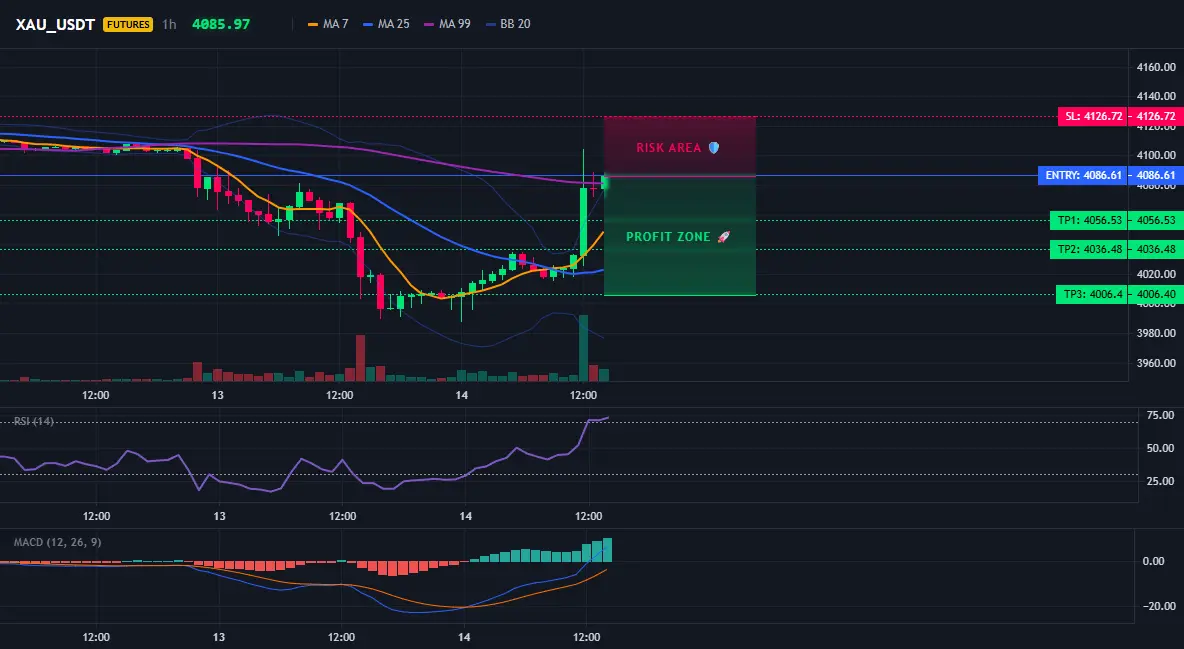1184x649 pixels.
Task: Click the tallest green volume bar
Action: click(x=583, y=348)
